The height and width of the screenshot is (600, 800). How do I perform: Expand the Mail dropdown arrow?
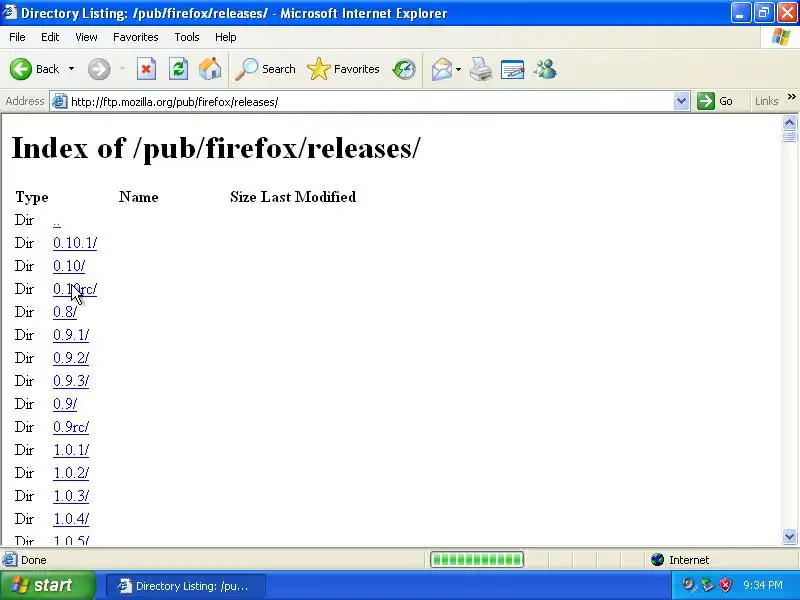pos(458,69)
